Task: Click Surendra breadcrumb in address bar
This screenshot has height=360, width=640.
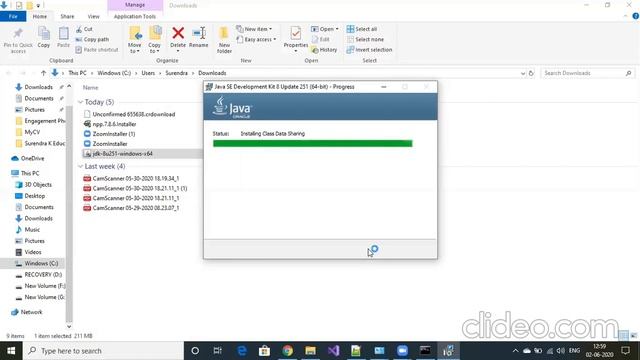Action: [x=176, y=73]
